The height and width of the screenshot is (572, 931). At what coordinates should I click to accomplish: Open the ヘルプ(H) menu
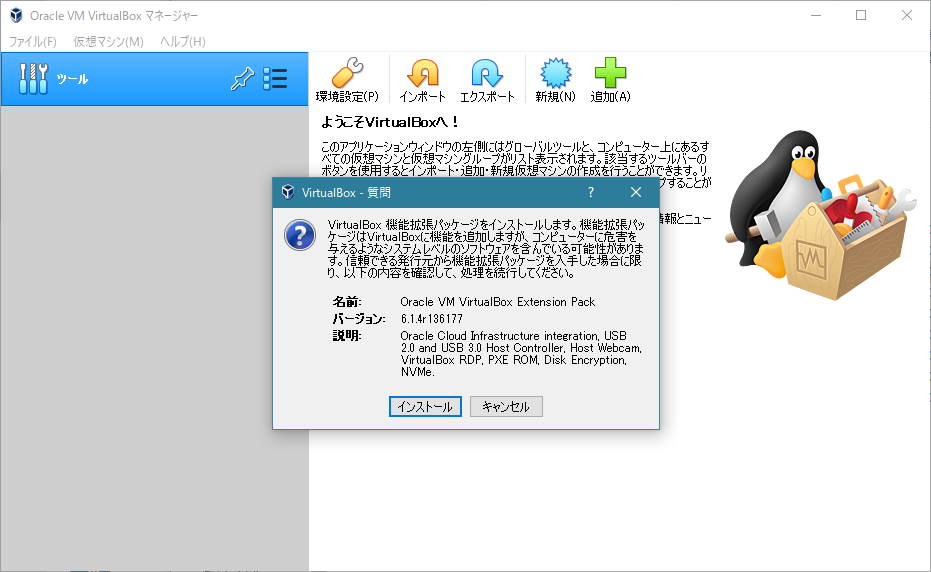(182, 42)
